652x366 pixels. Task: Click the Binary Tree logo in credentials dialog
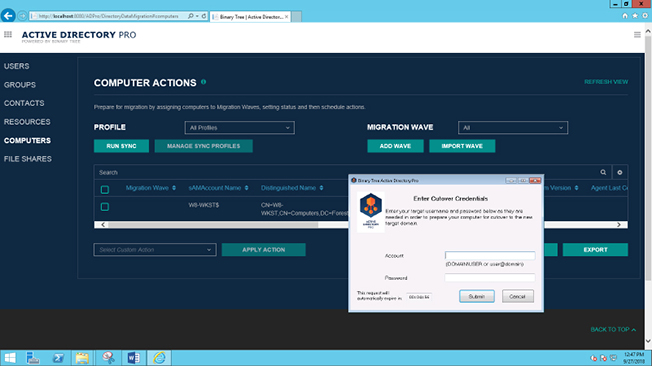point(370,212)
